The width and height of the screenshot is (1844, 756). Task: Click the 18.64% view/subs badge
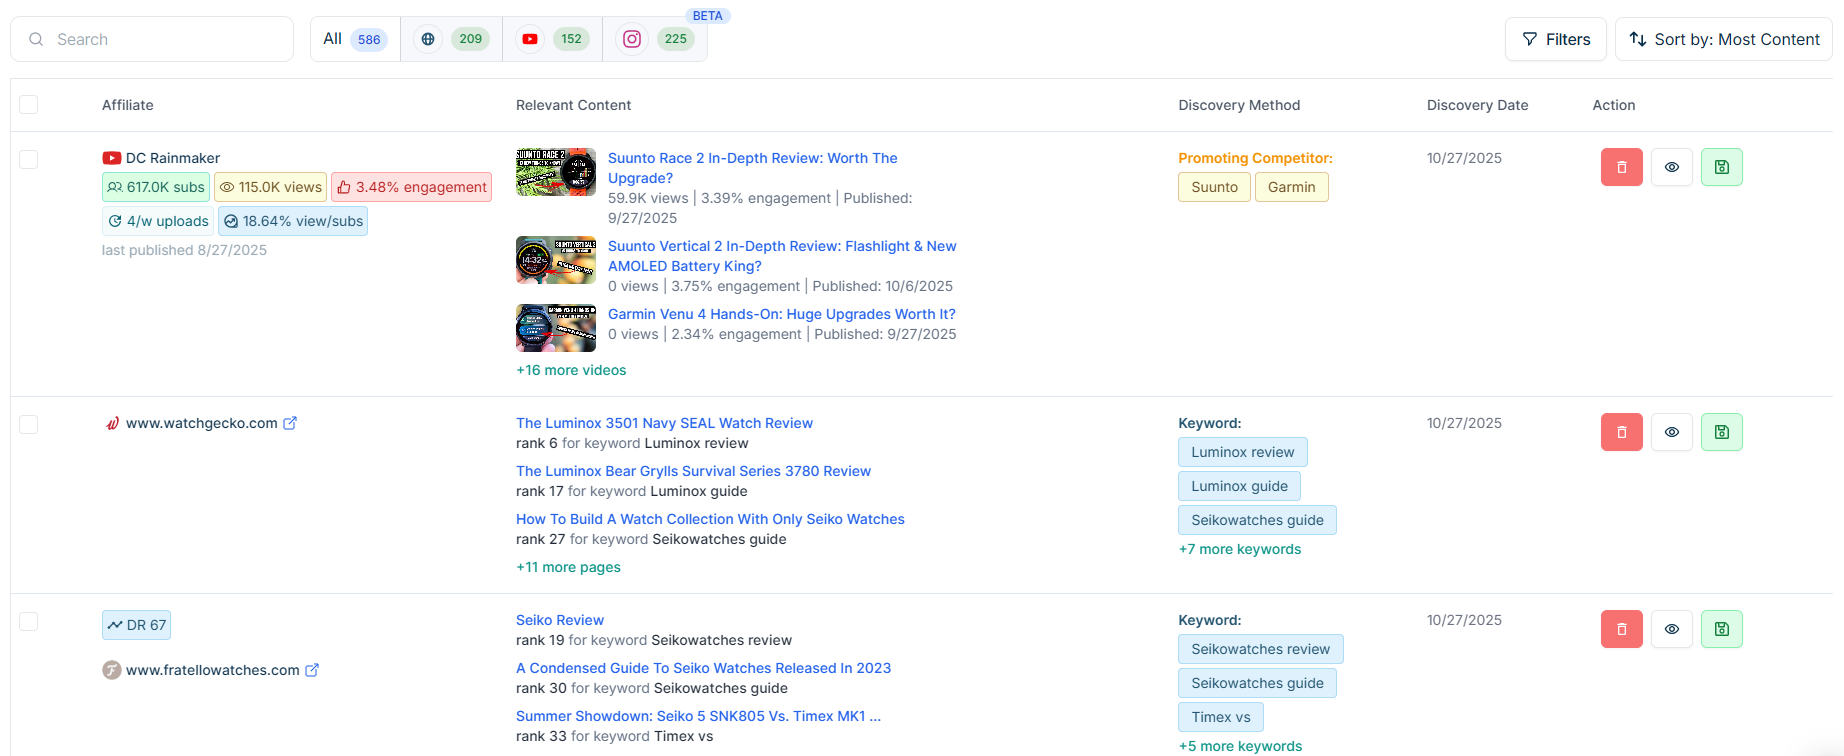(293, 221)
